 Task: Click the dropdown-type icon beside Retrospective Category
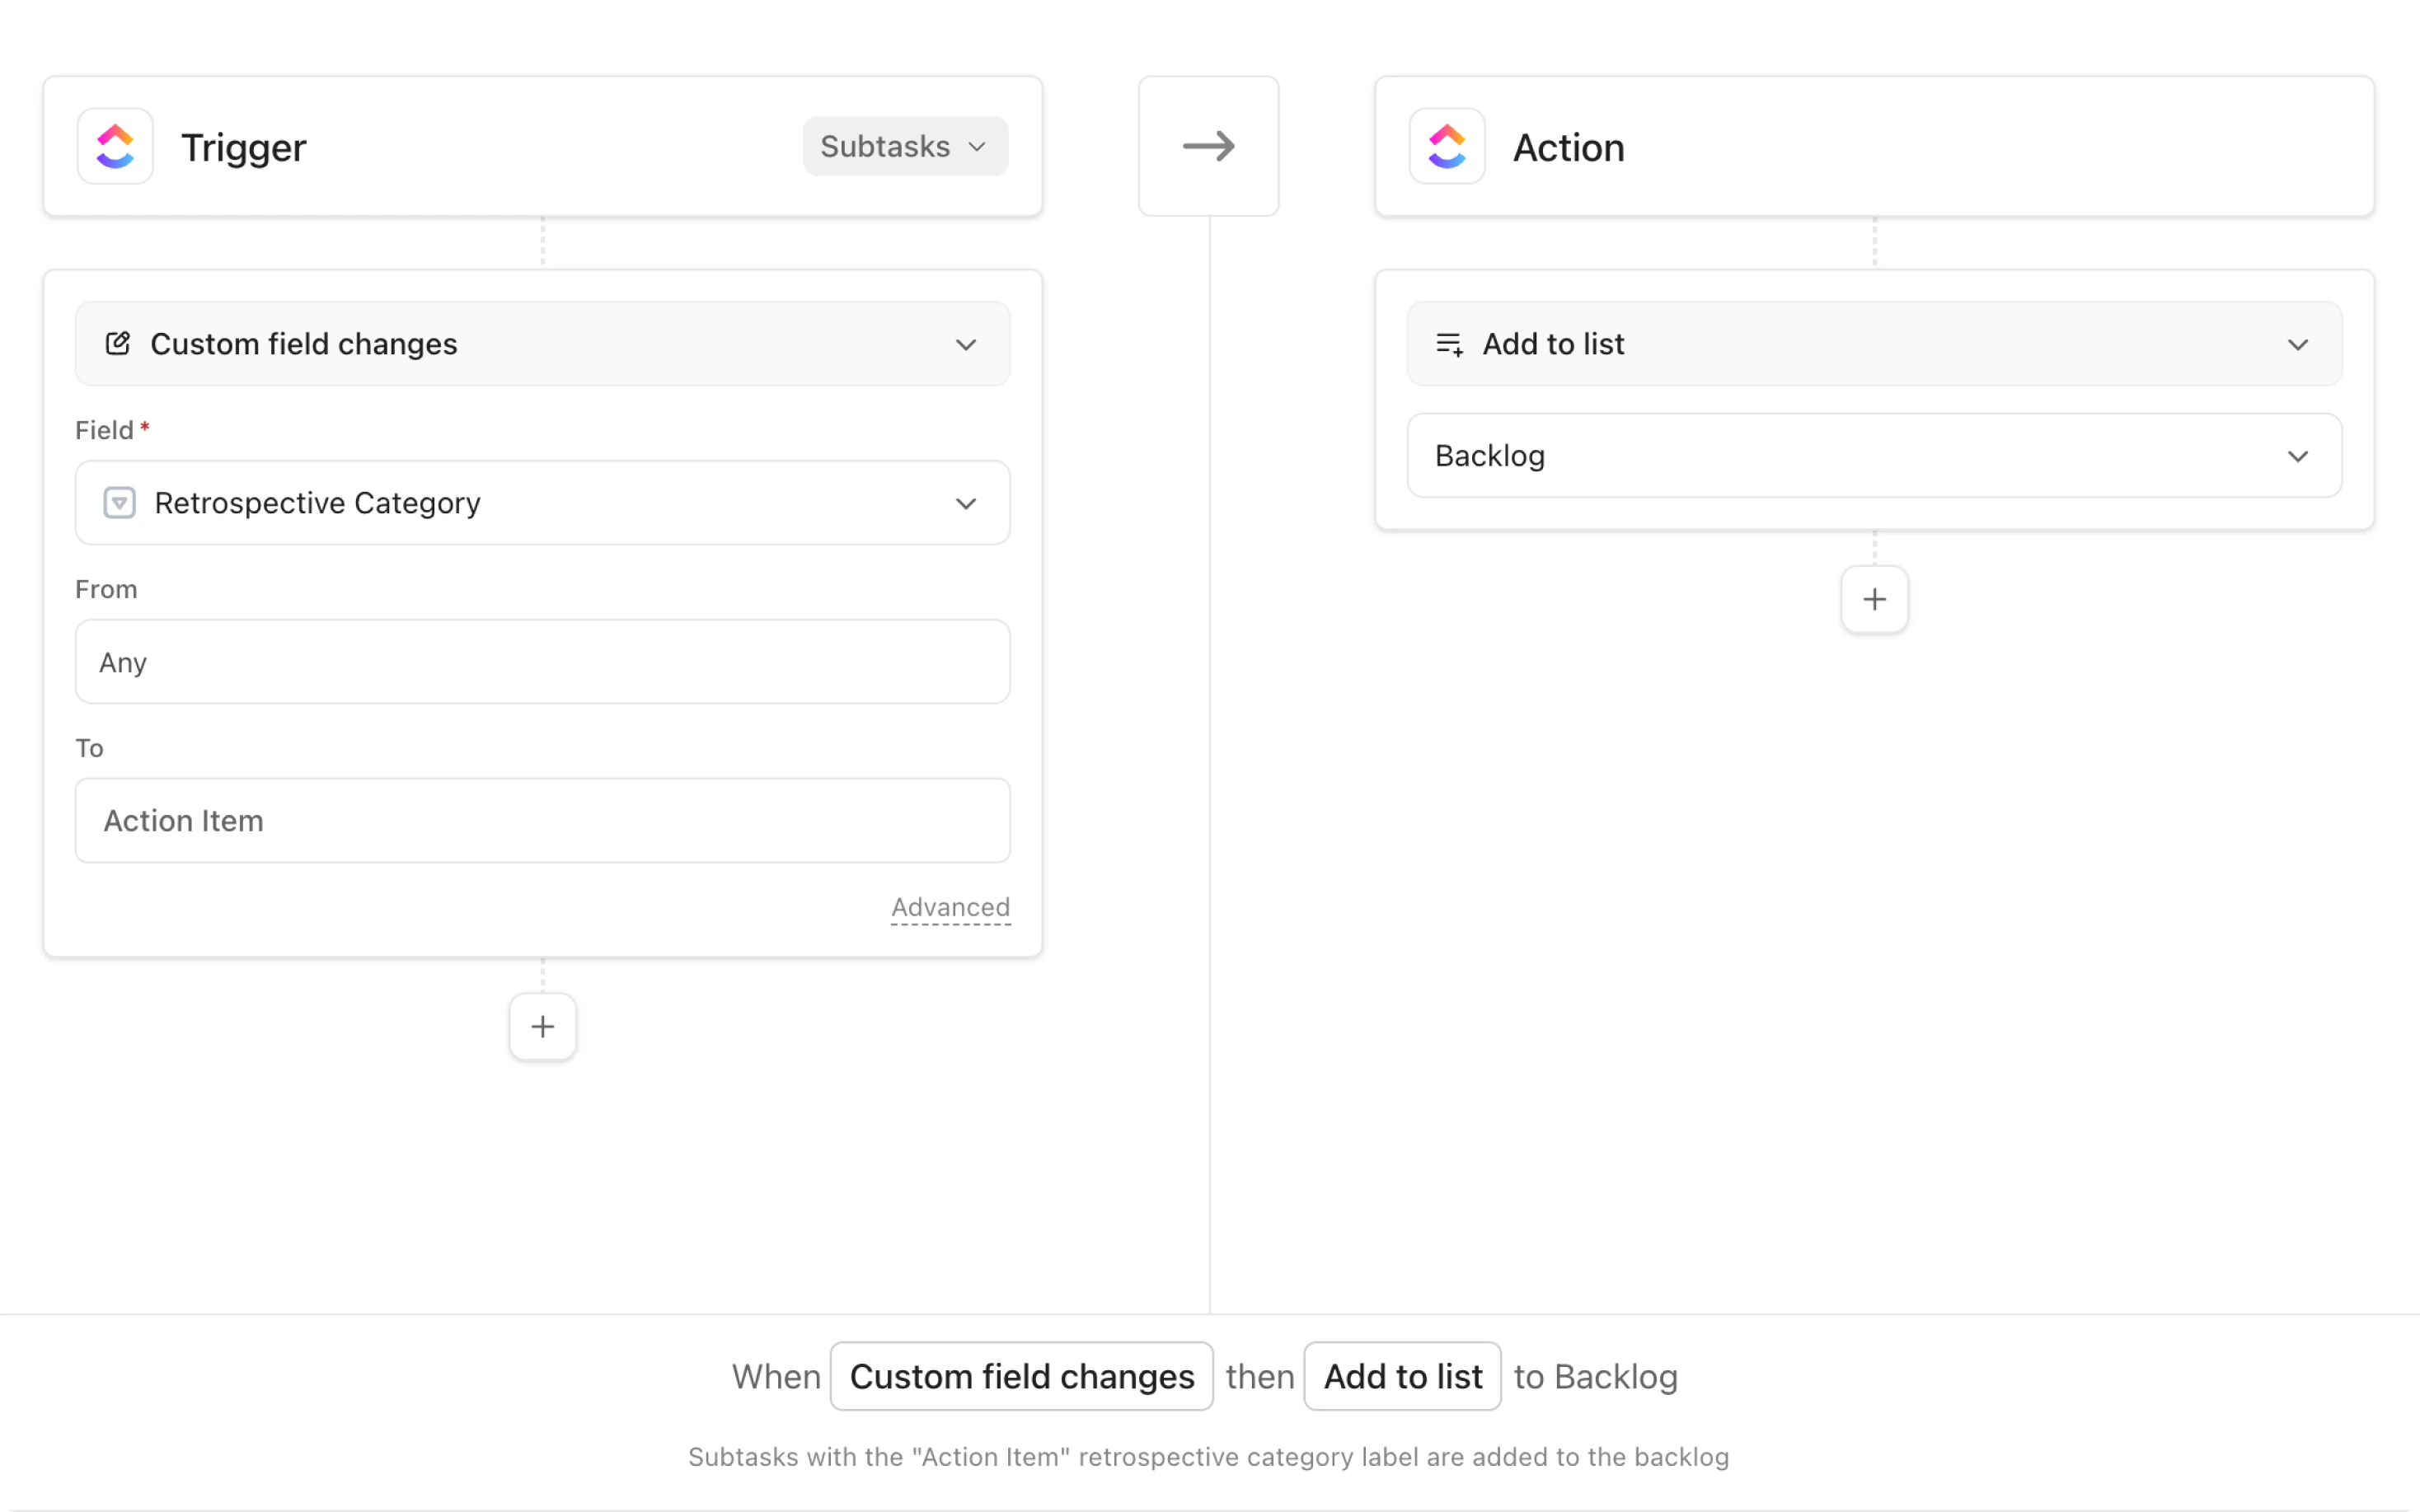point(120,502)
